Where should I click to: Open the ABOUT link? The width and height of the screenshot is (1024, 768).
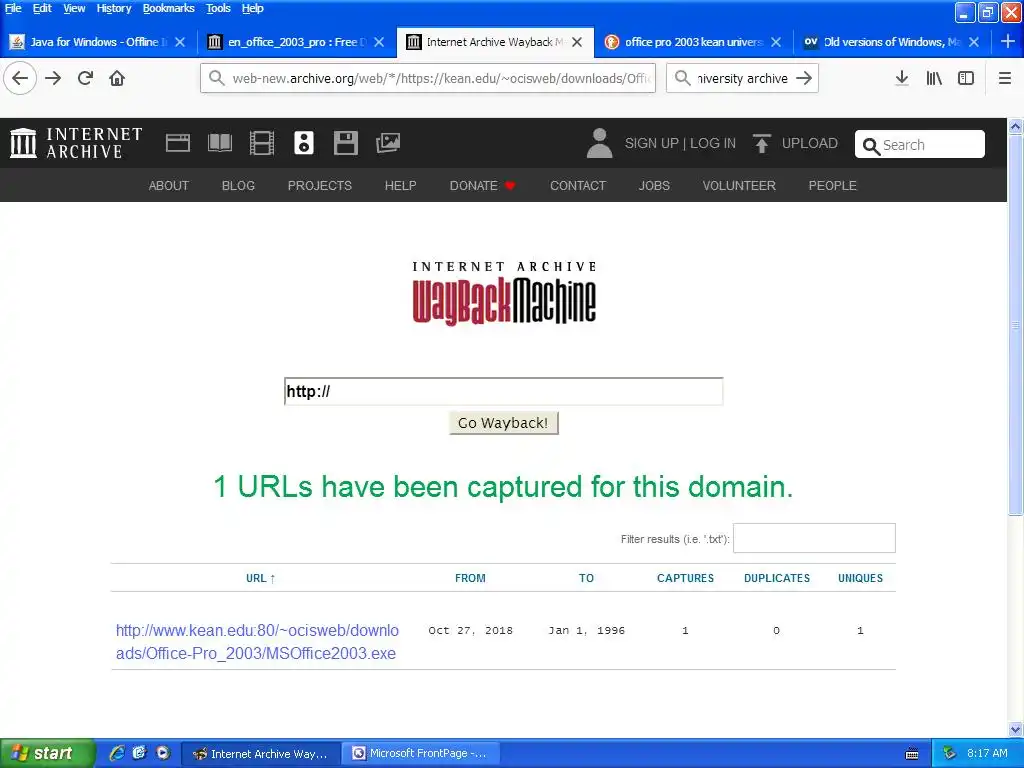click(168, 185)
